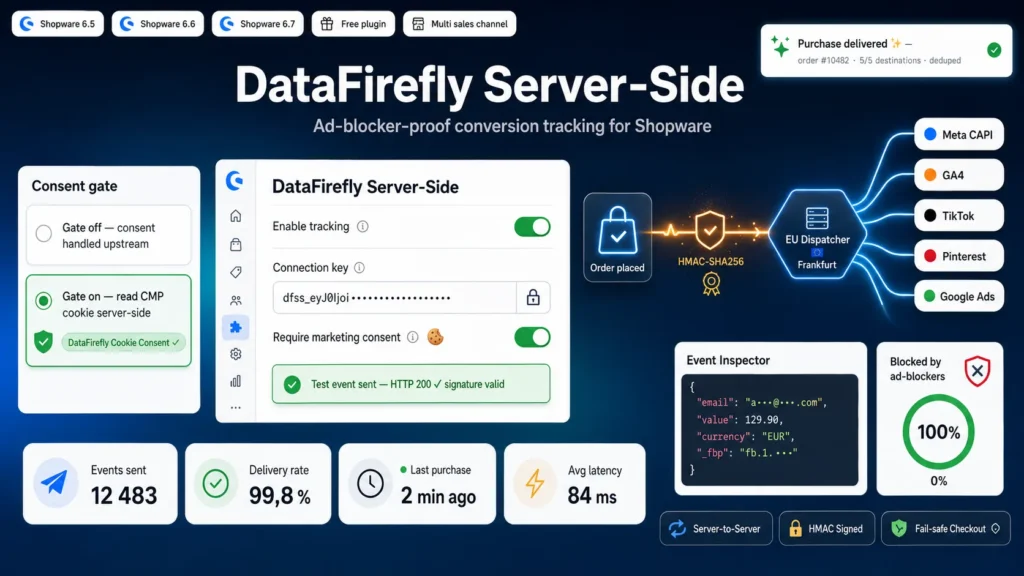The width and height of the screenshot is (1024, 576).
Task: Expand the sidebar more options ellipsis
Action: (x=236, y=408)
